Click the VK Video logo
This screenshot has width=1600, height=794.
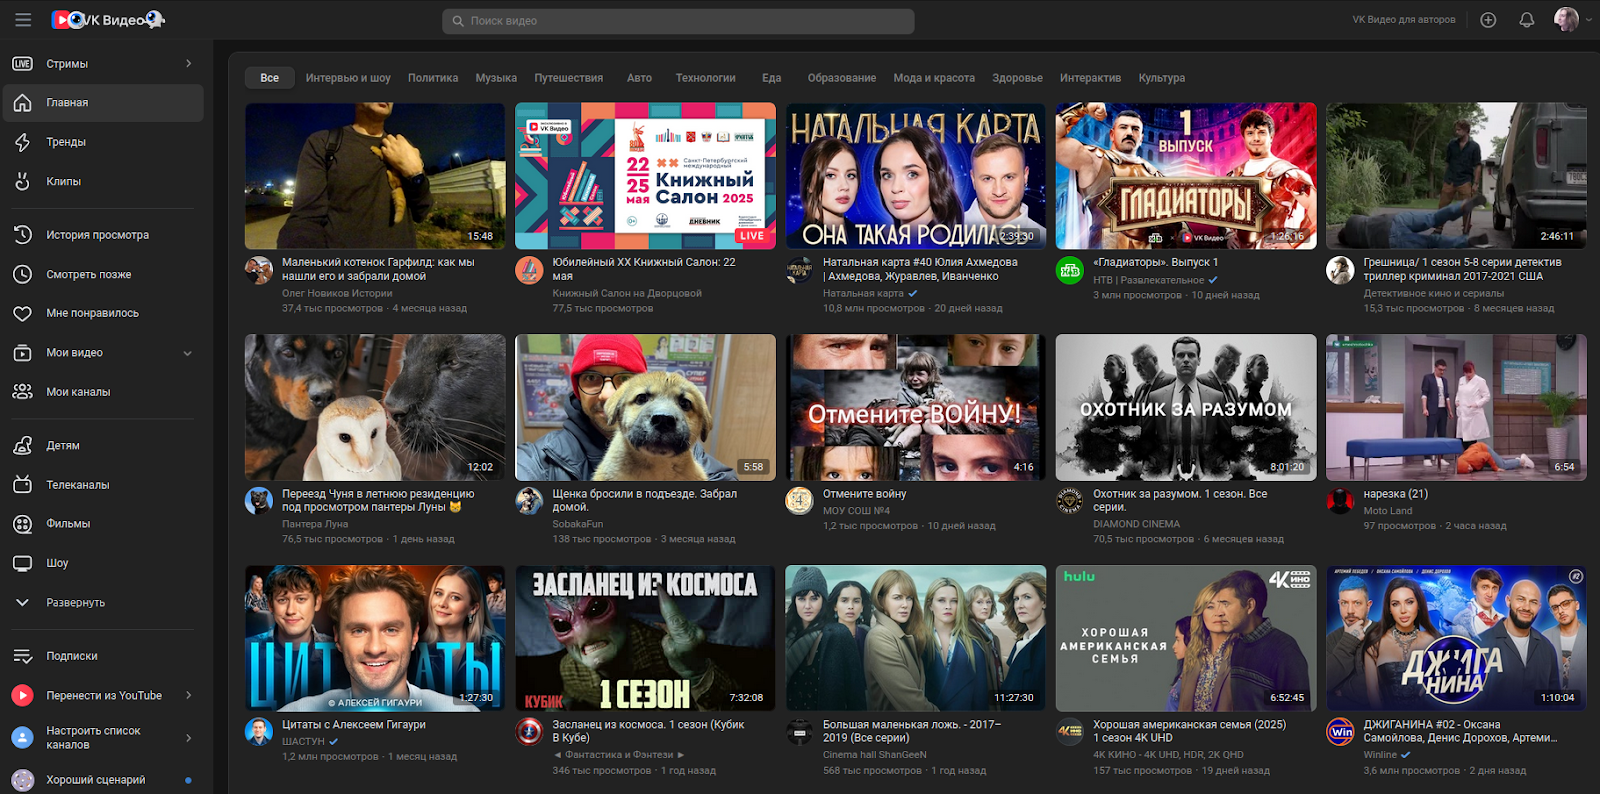[107, 20]
